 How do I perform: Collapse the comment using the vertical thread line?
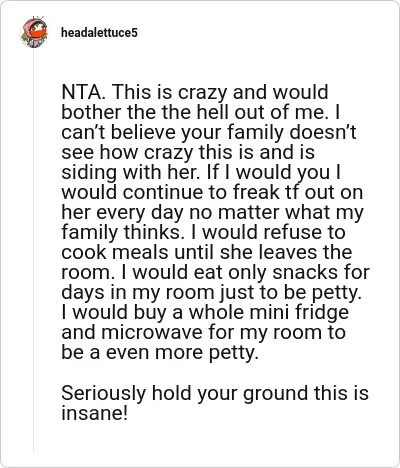click(x=34, y=250)
